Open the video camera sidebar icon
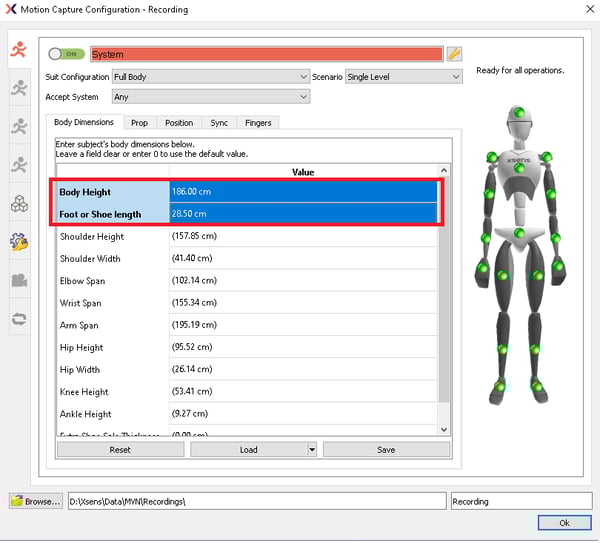 (19, 280)
